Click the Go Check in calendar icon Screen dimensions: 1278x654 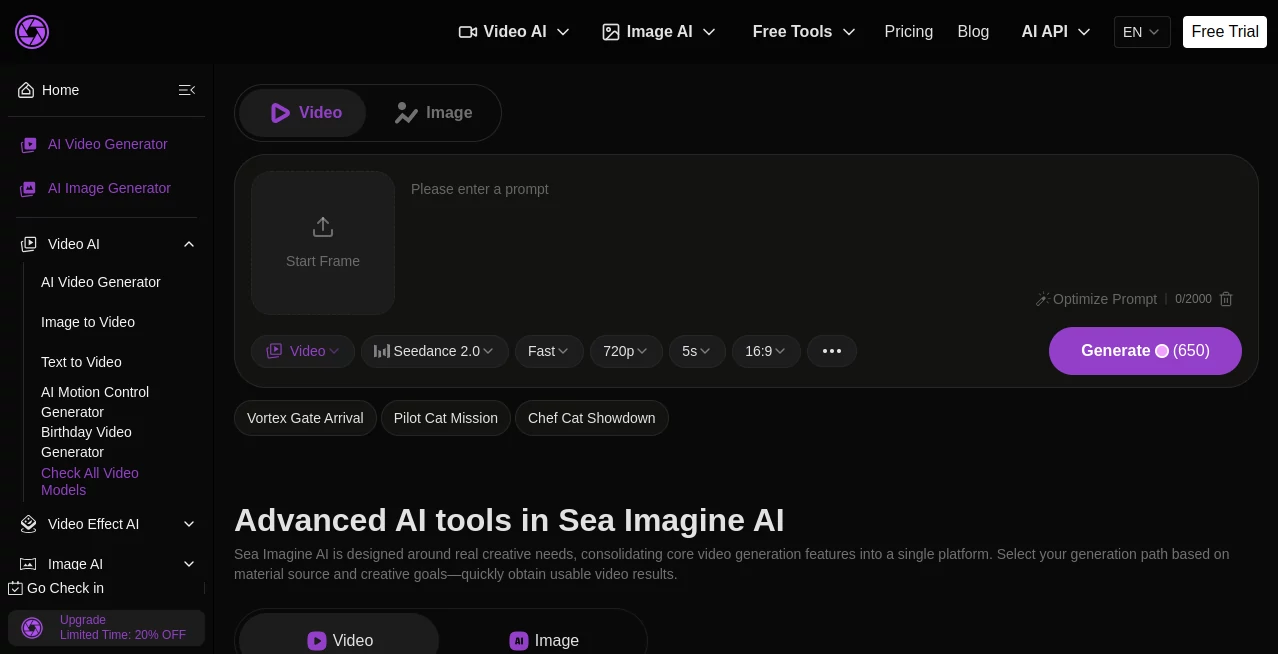[x=15, y=588]
